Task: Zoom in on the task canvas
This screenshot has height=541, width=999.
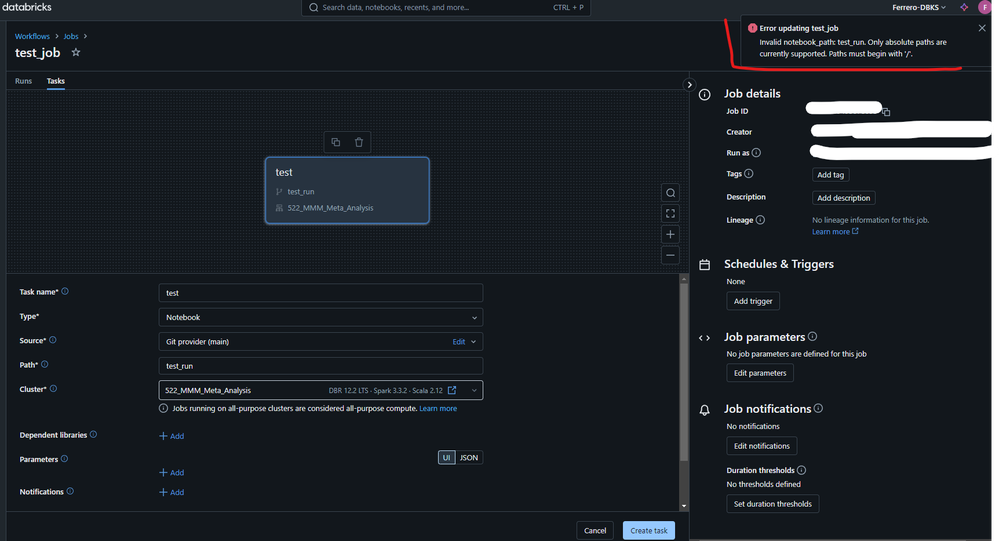Action: coord(670,234)
